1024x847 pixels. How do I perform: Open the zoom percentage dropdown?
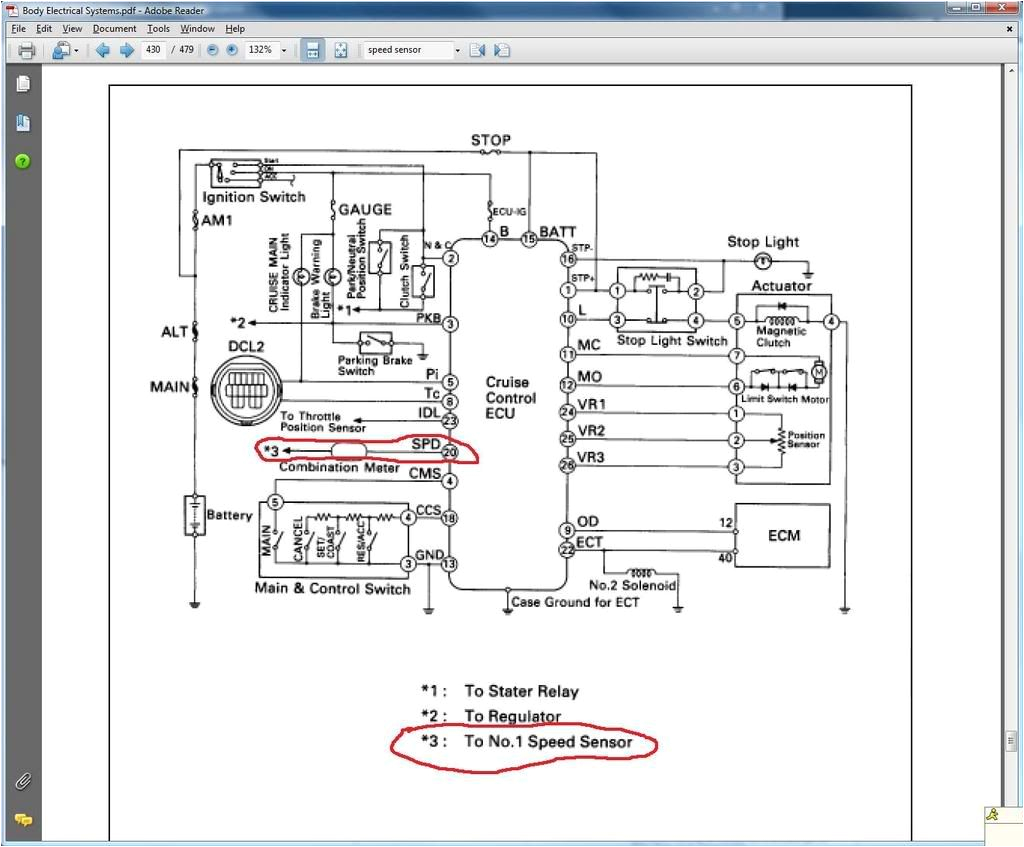click(x=283, y=50)
